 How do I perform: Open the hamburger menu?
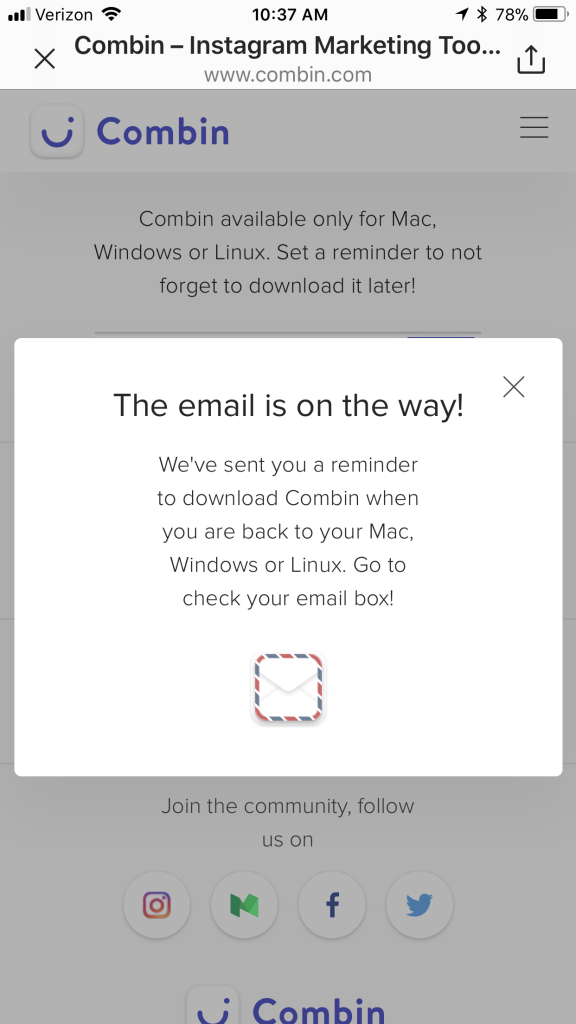click(x=534, y=127)
